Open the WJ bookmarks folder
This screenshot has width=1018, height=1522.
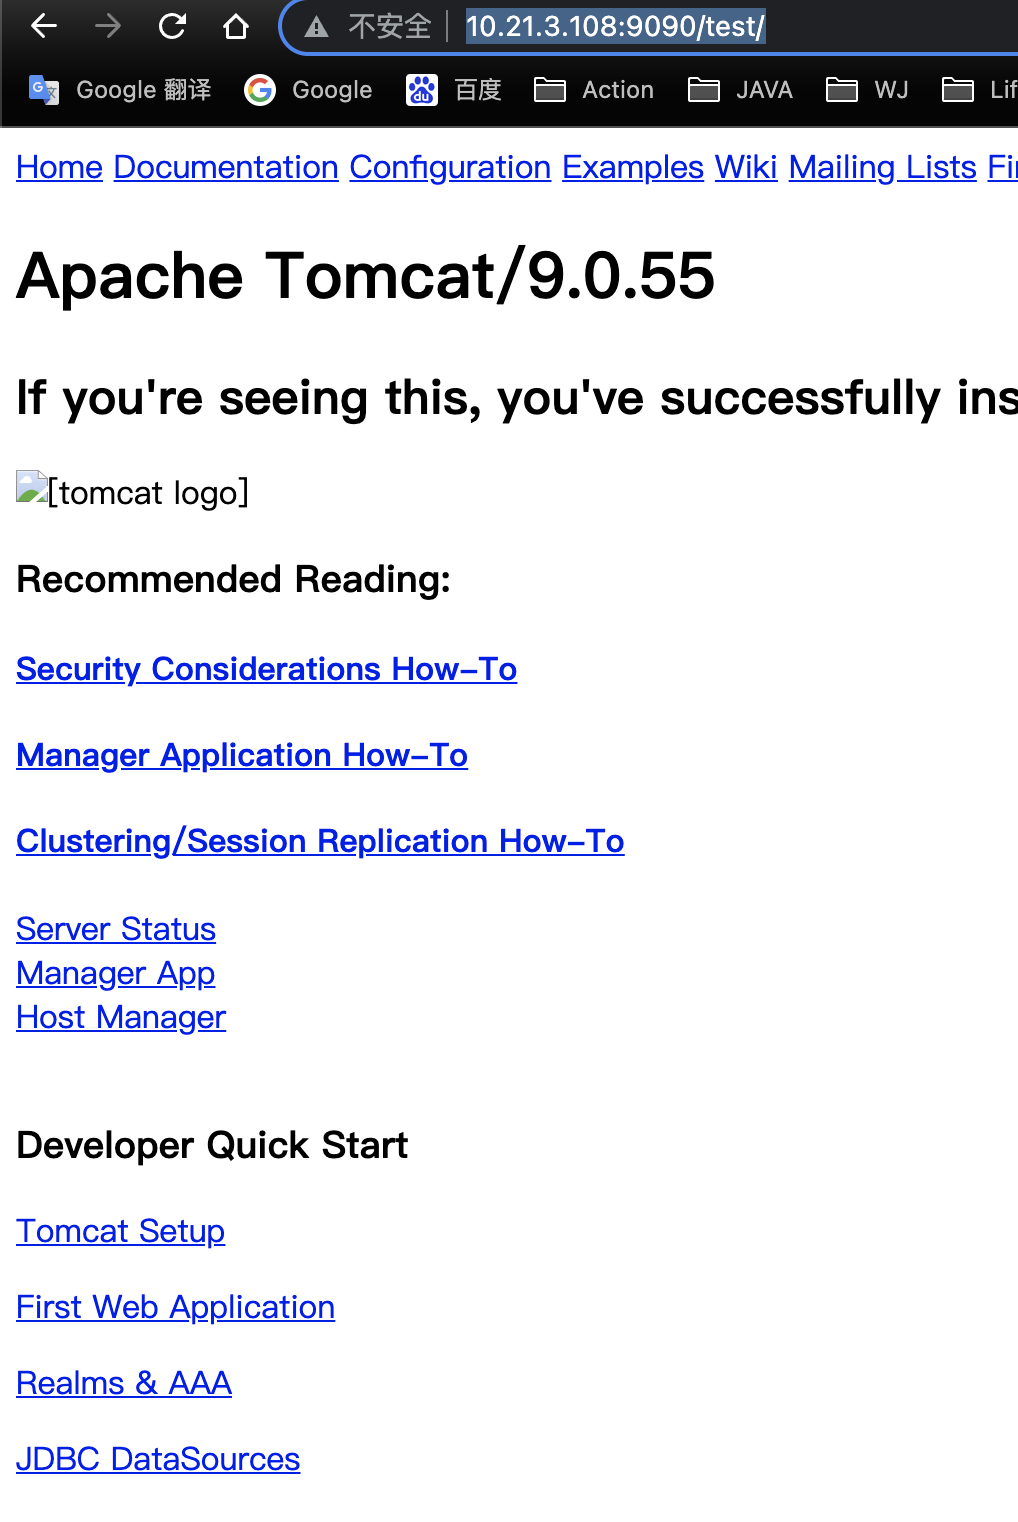[867, 90]
